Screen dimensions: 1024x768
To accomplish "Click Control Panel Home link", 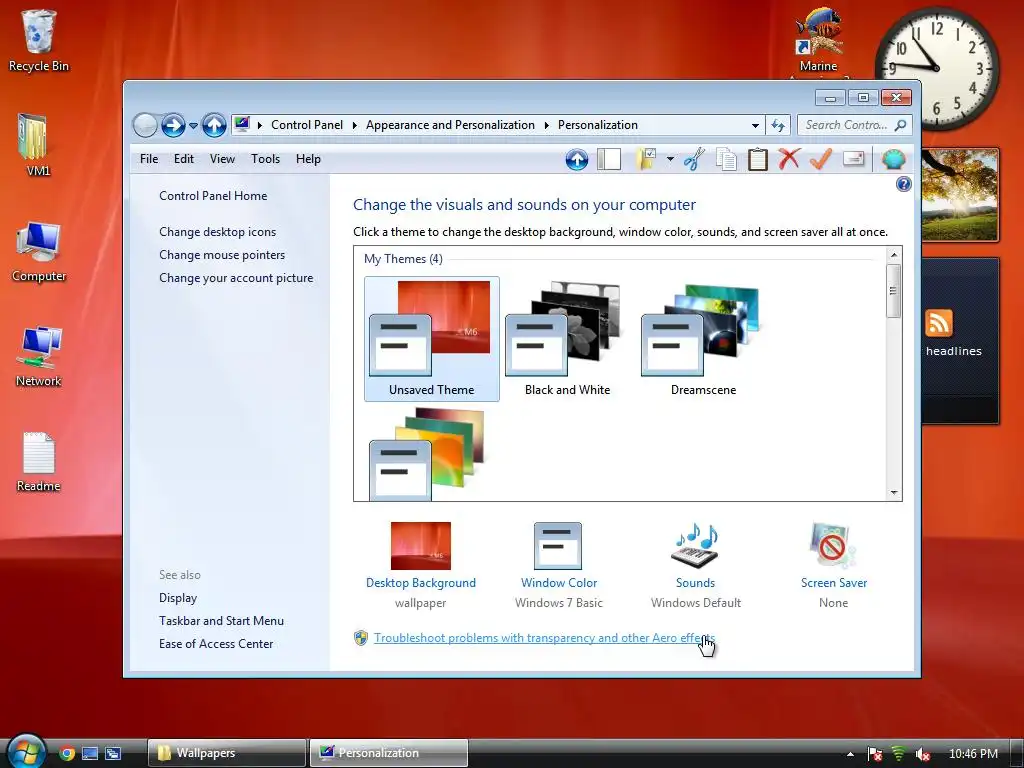I will click(213, 196).
